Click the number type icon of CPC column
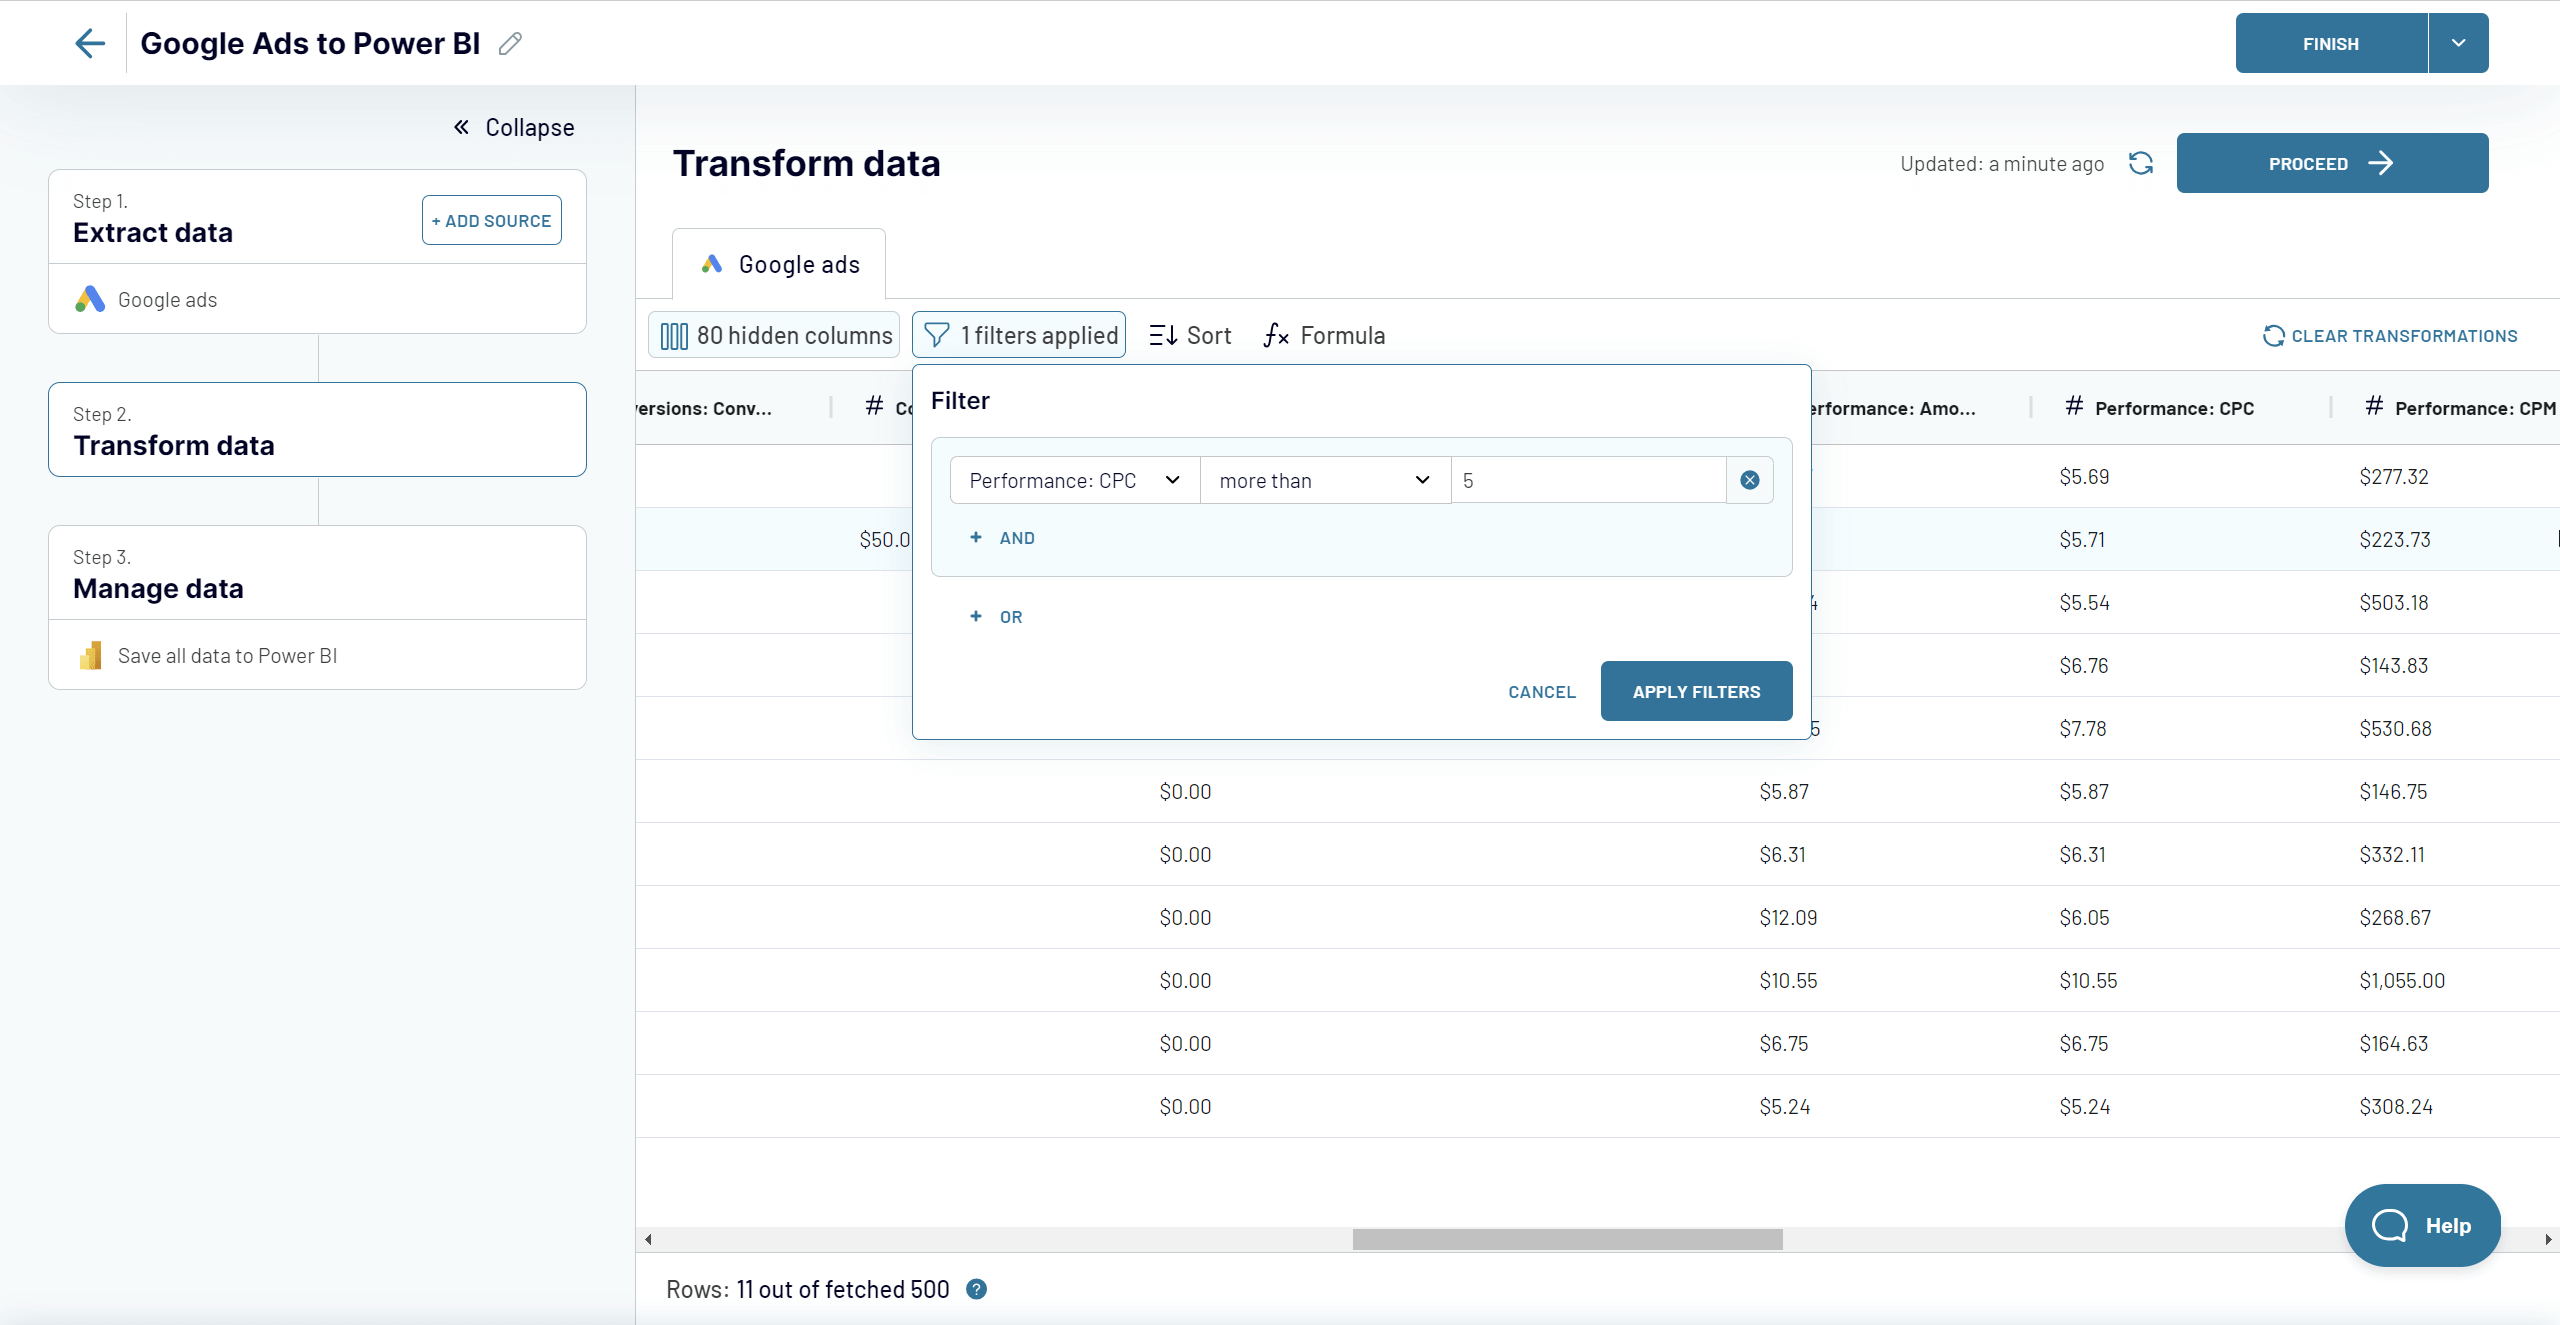The height and width of the screenshot is (1325, 2560). click(2074, 406)
